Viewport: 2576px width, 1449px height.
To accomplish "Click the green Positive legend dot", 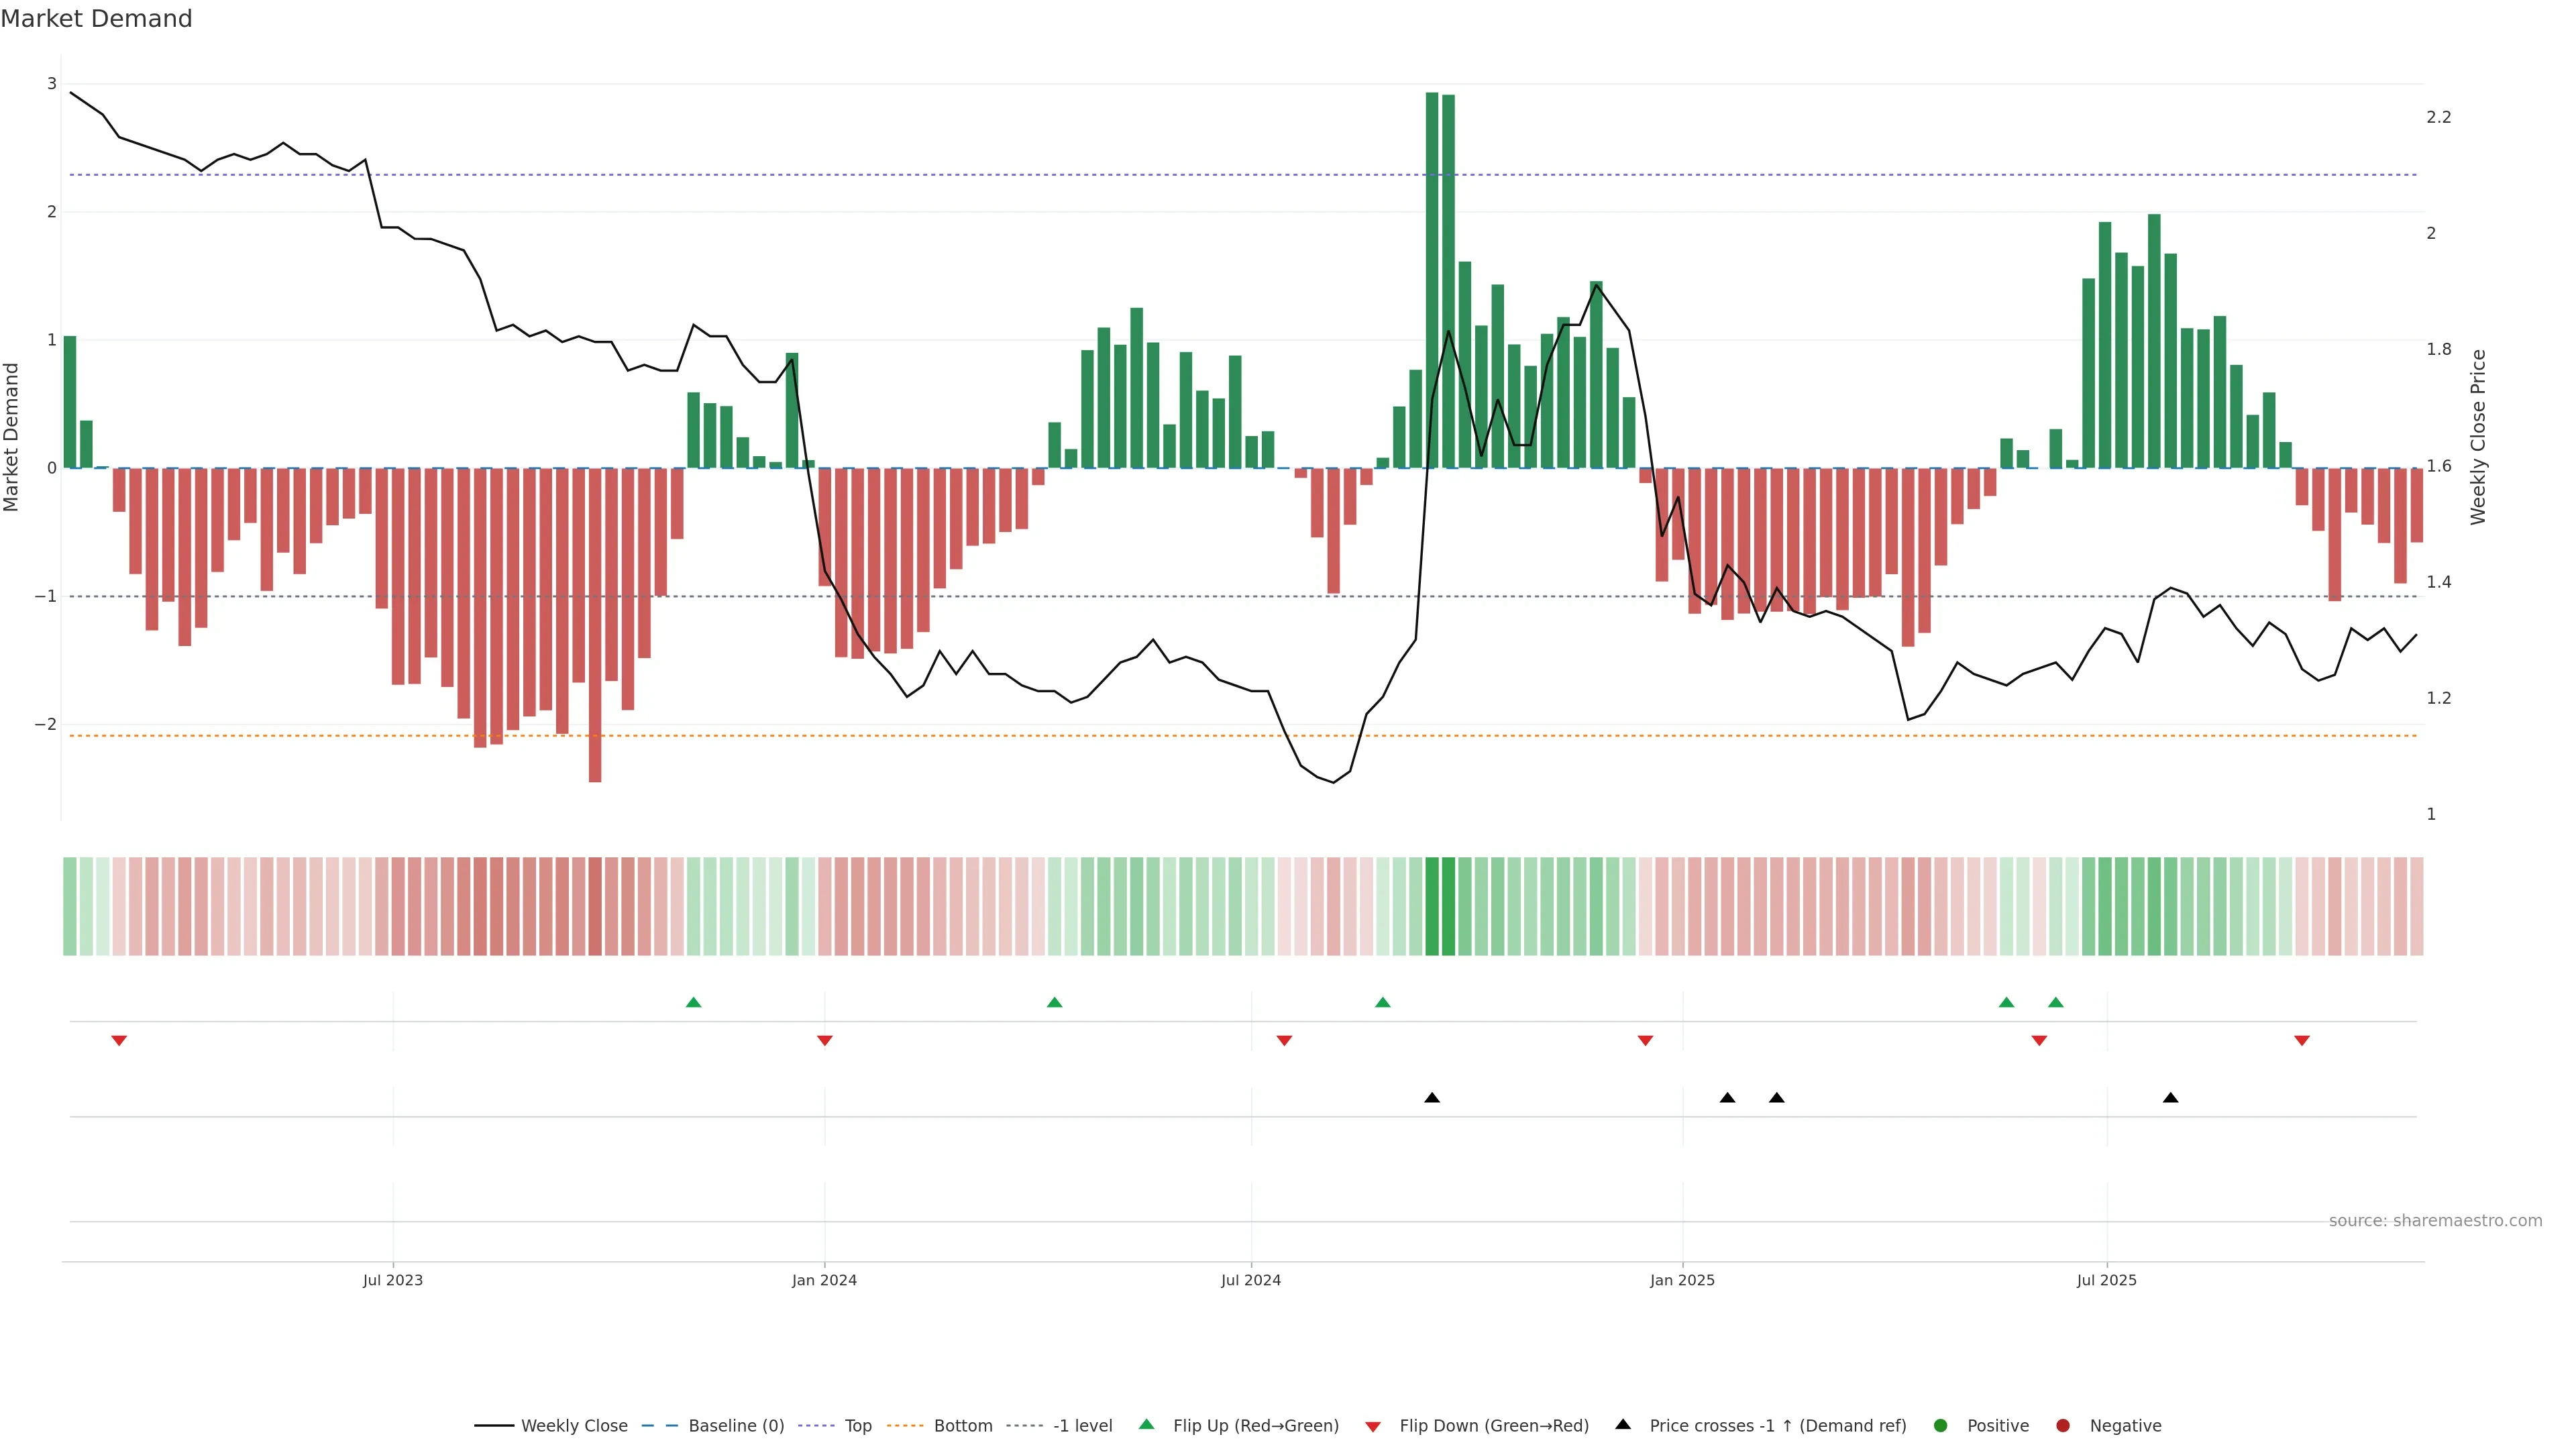I will [x=1941, y=1425].
